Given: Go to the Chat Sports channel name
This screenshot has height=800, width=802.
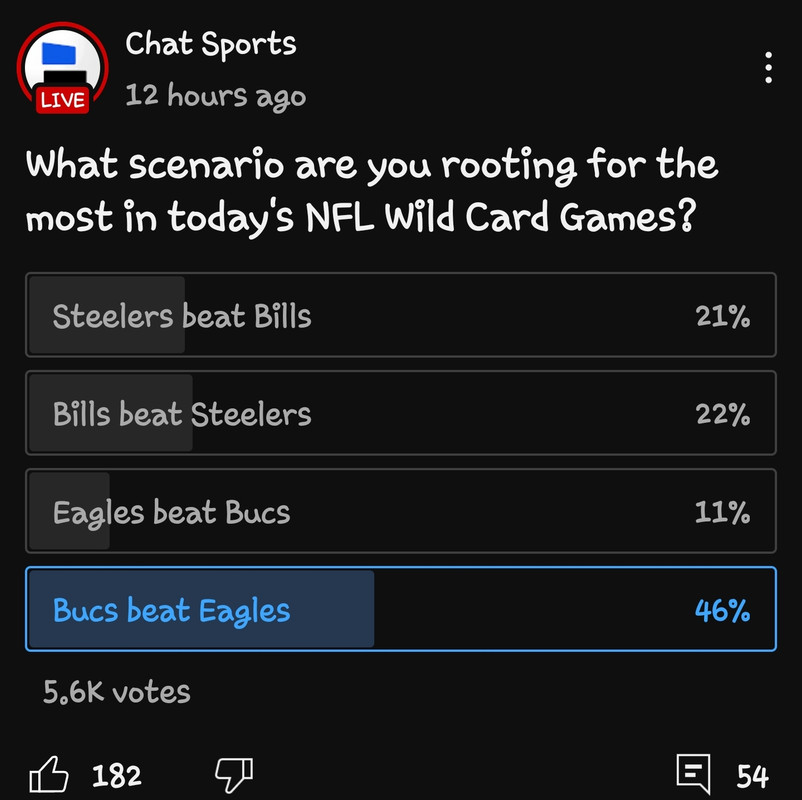Looking at the screenshot, I should (x=211, y=45).
